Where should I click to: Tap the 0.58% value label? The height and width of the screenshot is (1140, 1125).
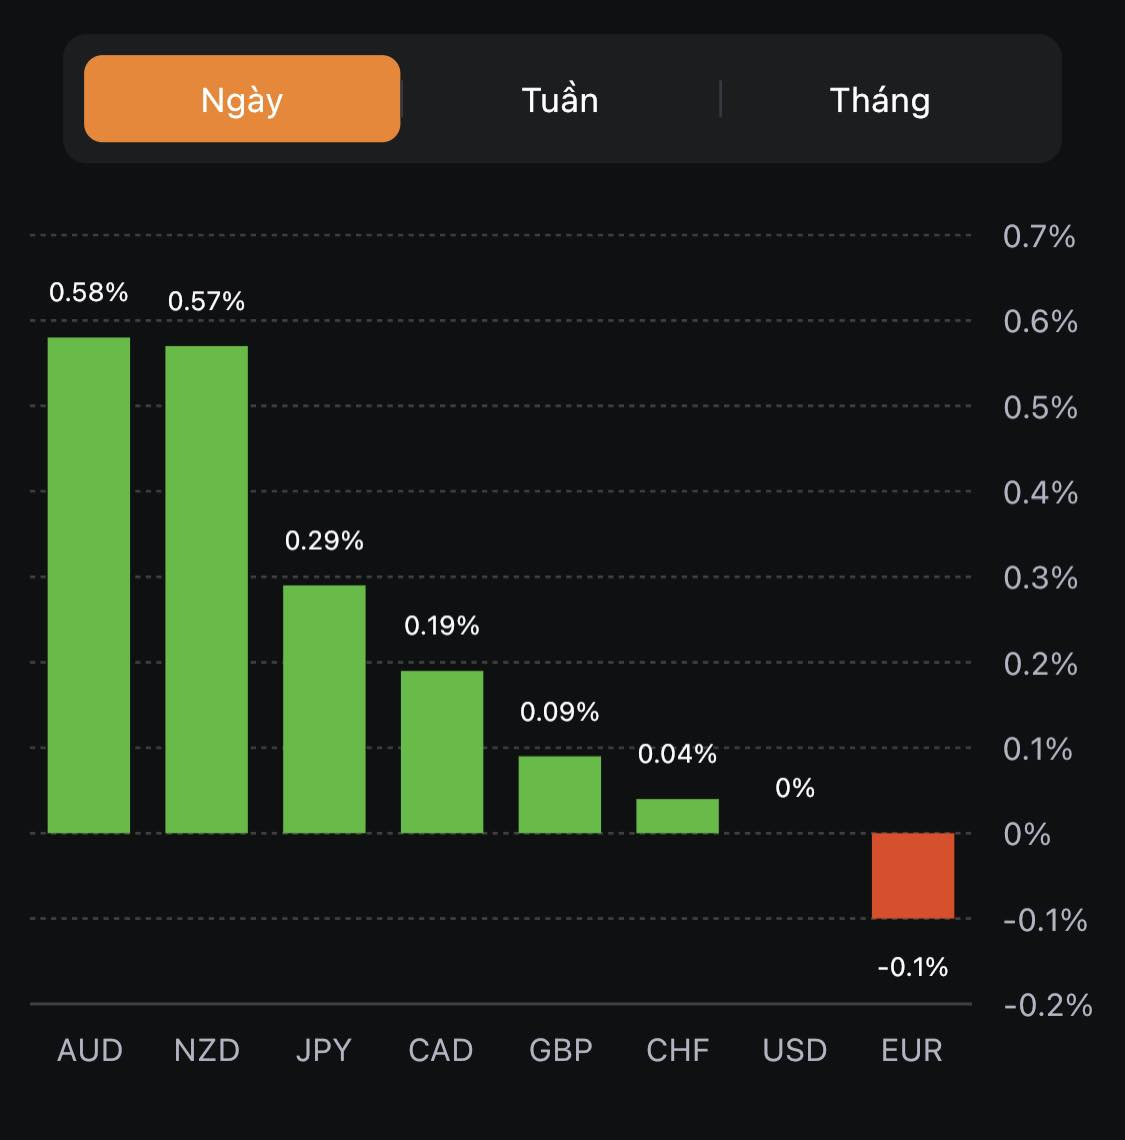pyautogui.click(x=89, y=292)
